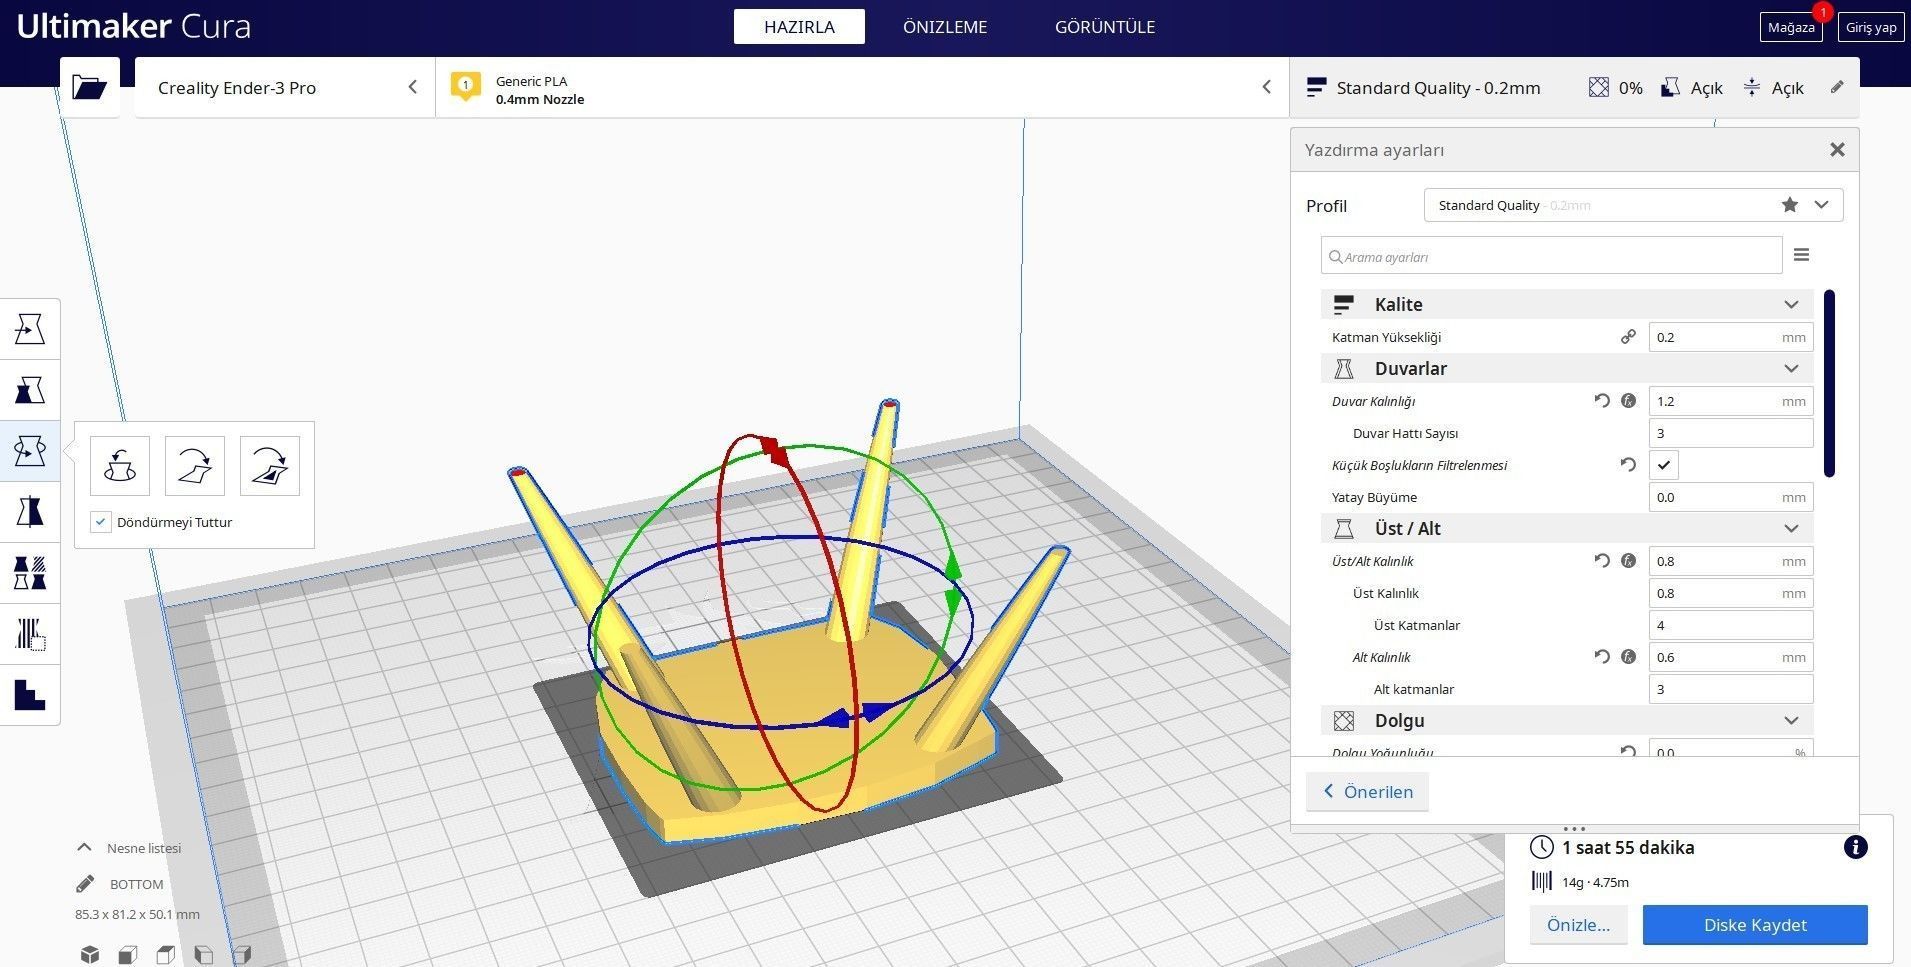Click the Arama ayarları search field

(1551, 256)
